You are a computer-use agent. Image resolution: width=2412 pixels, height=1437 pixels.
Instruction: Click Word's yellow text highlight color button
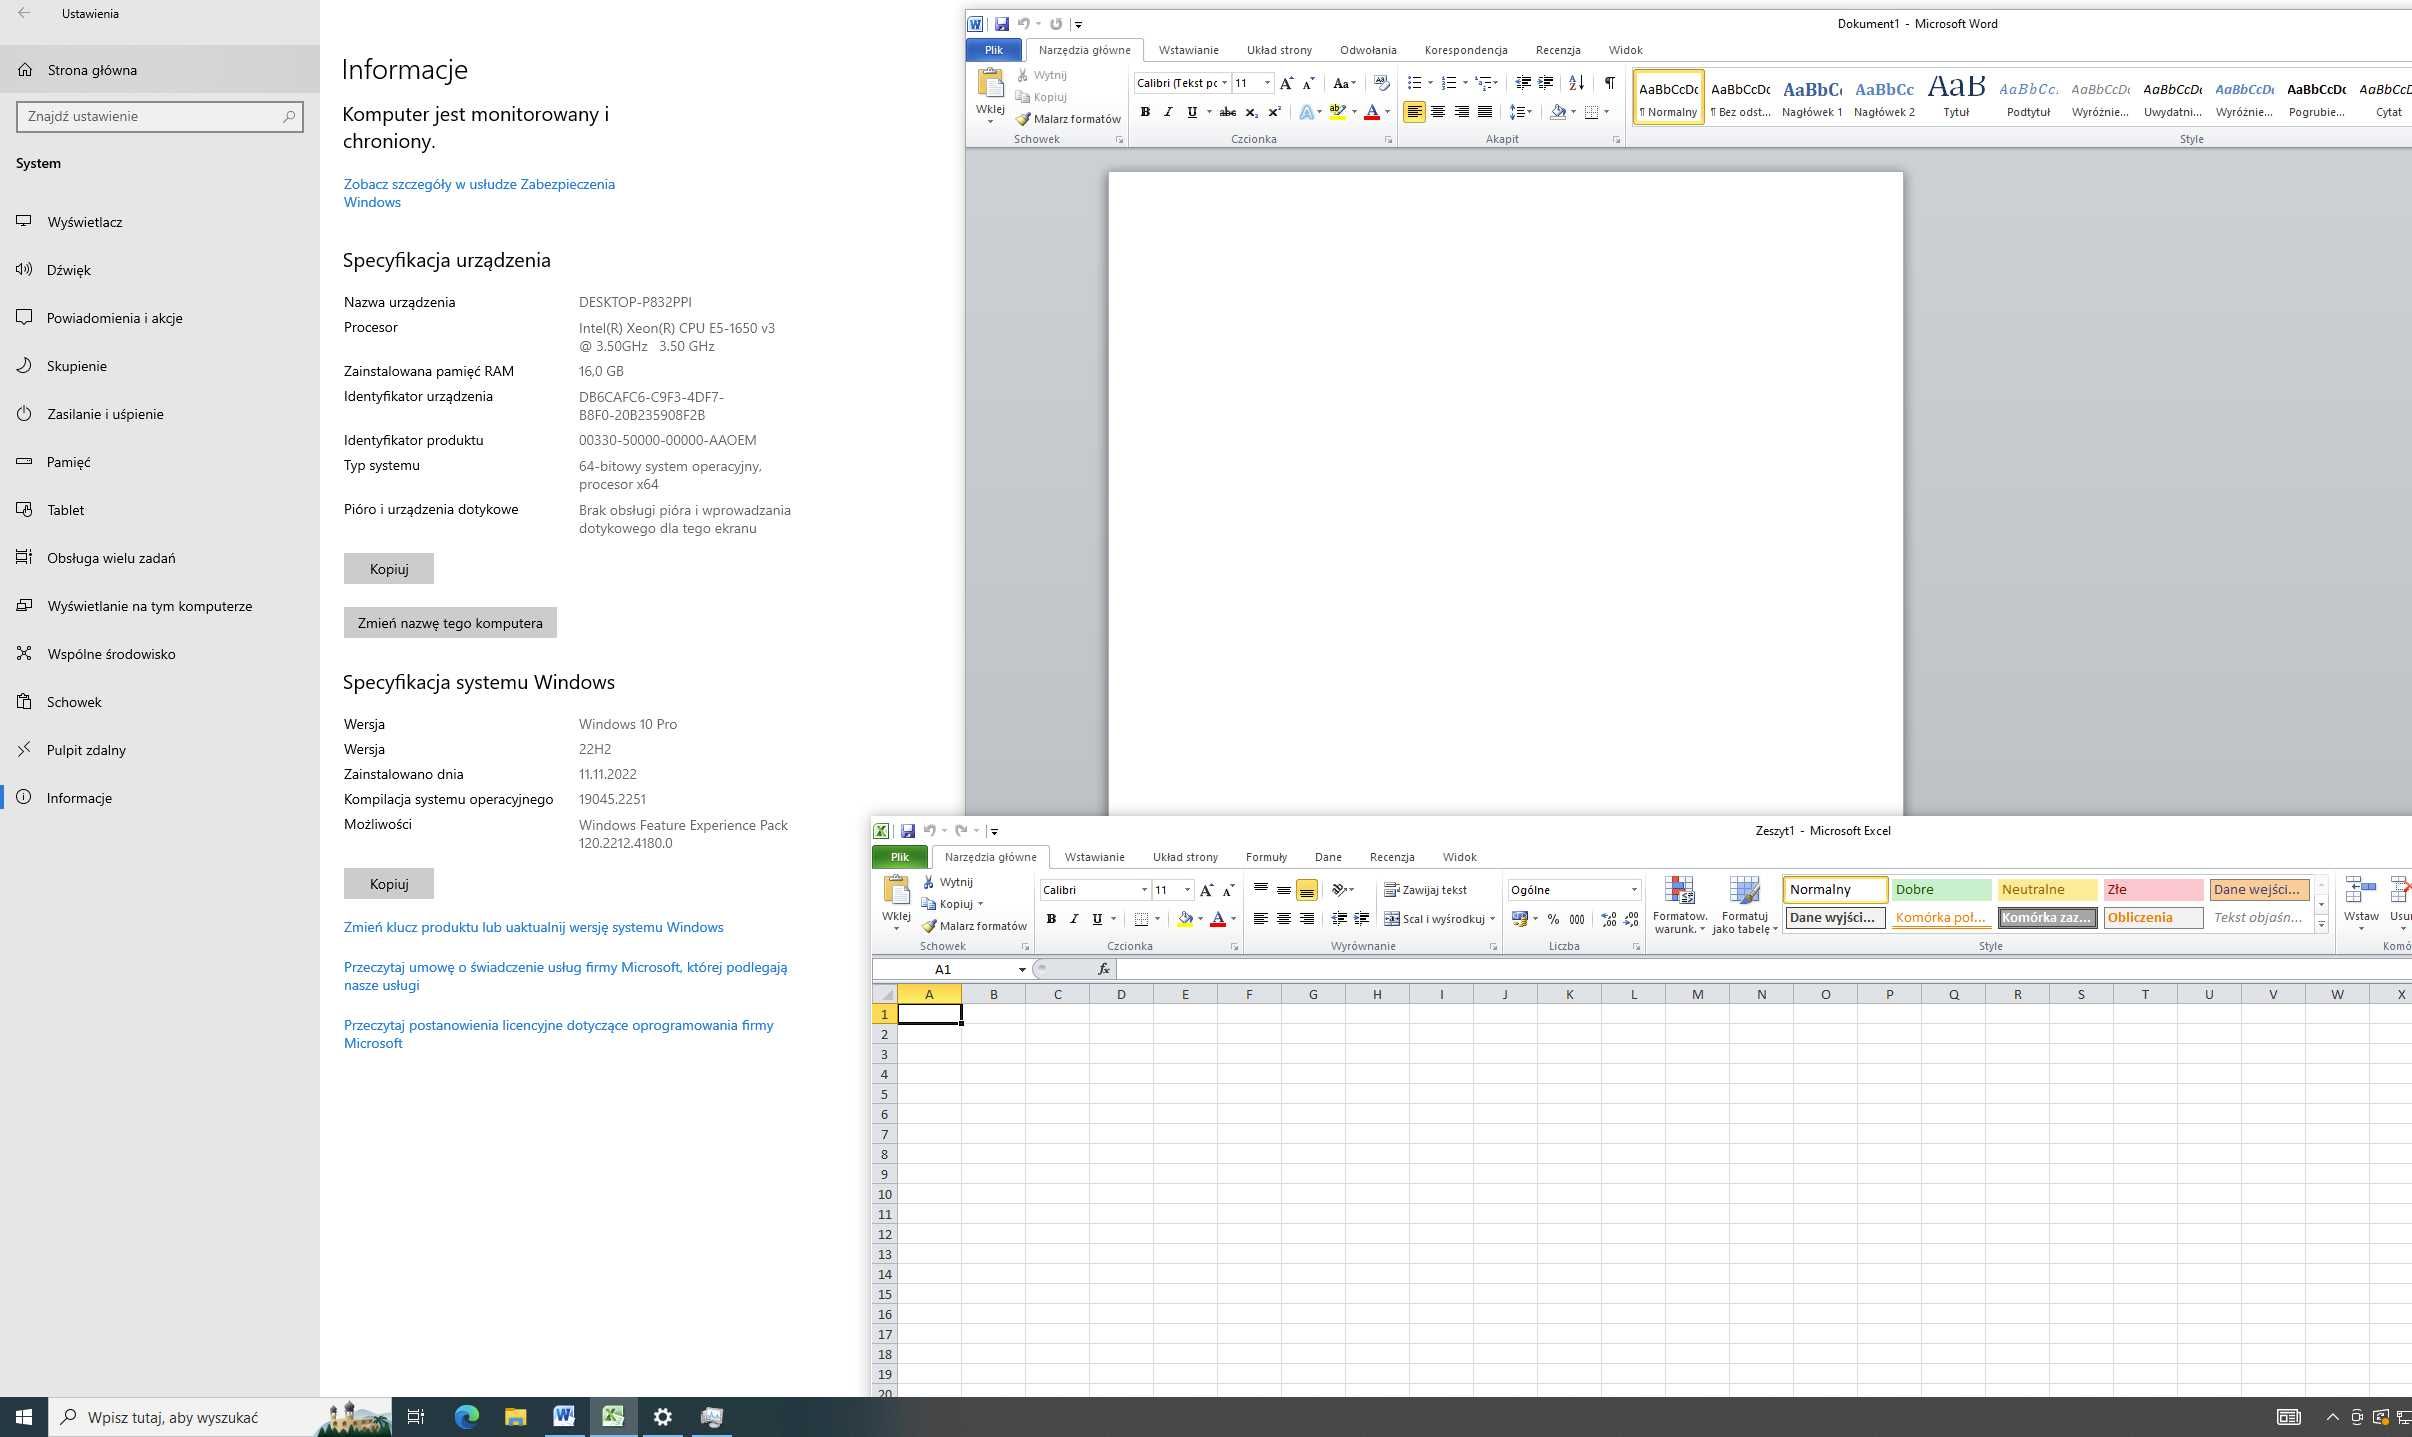click(x=1336, y=112)
